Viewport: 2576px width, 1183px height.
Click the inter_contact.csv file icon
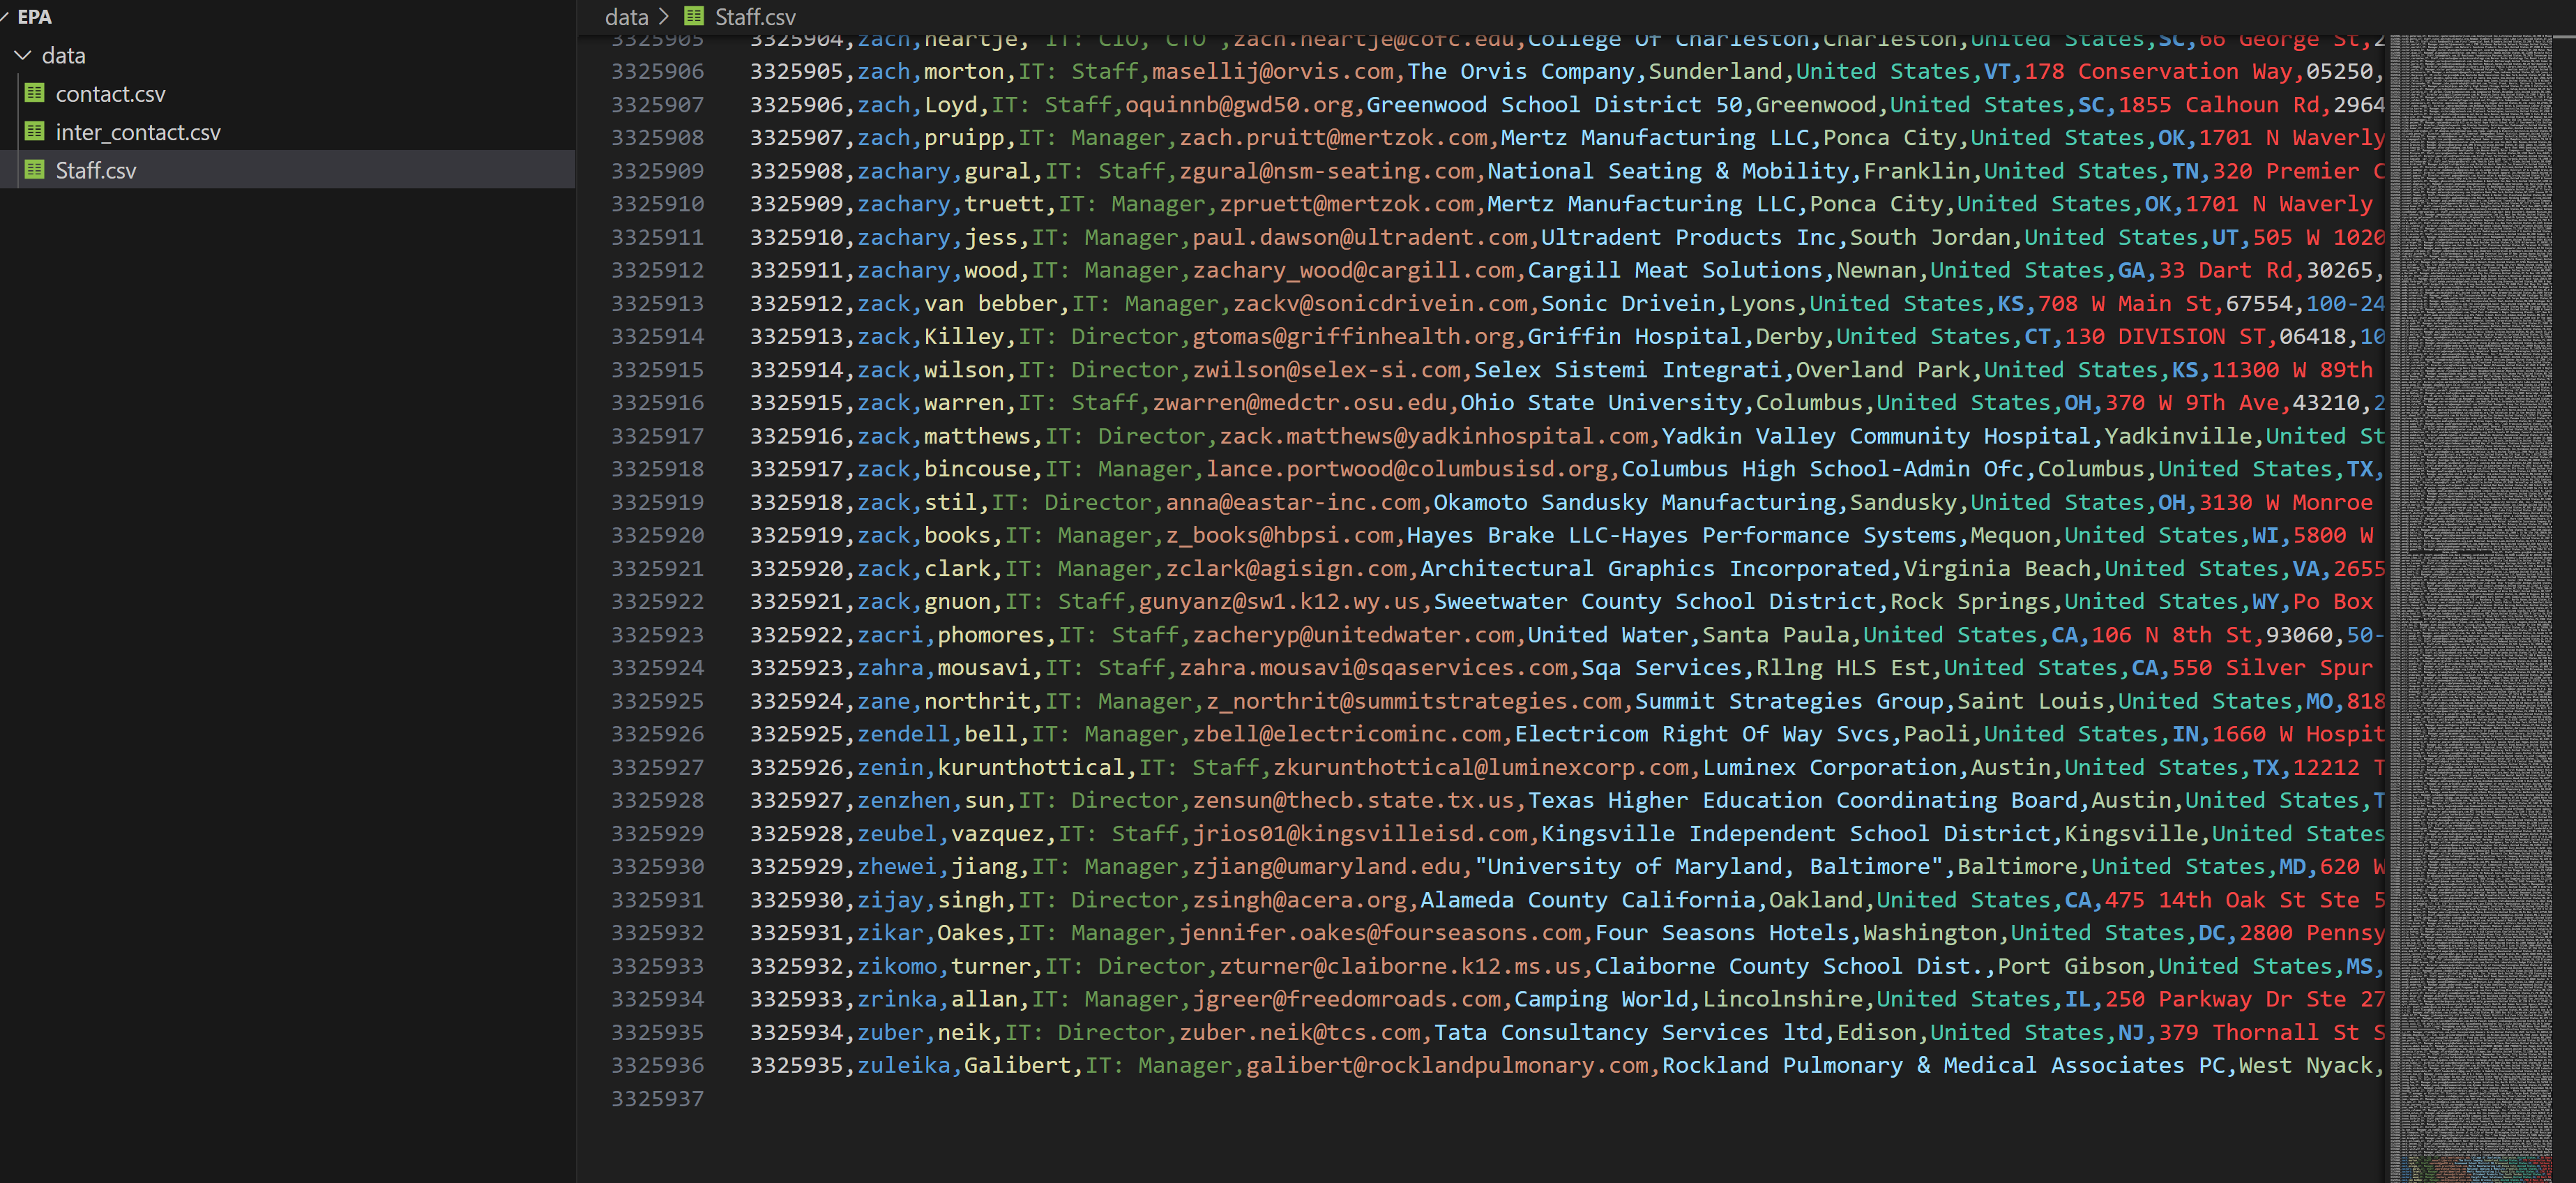(x=34, y=131)
